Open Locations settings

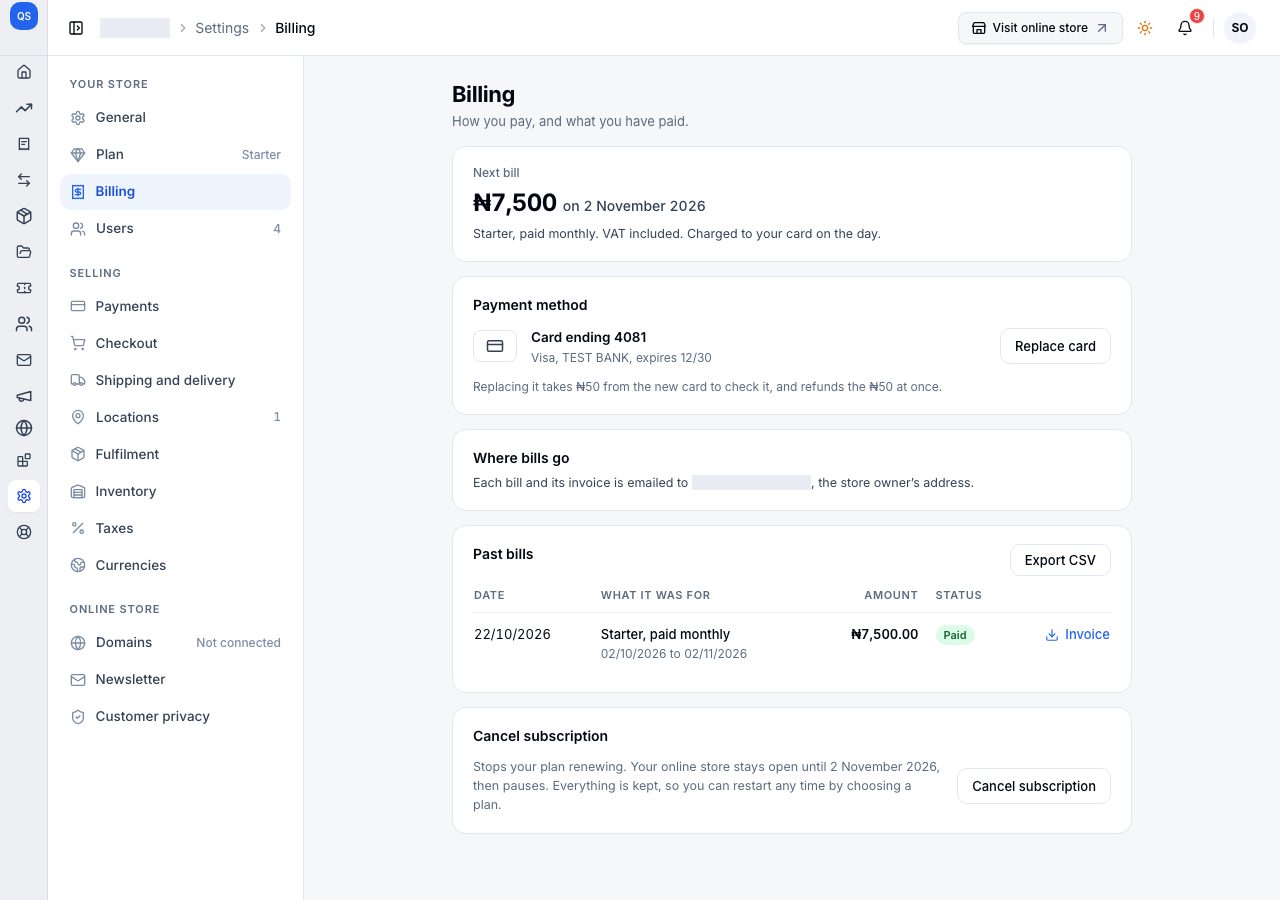click(x=175, y=418)
